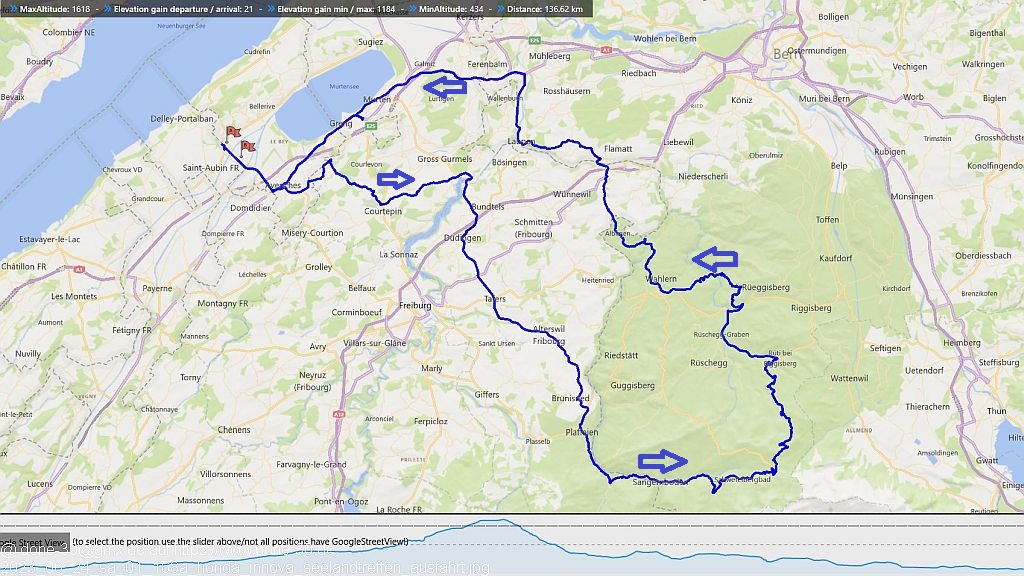This screenshot has height=576, width=1024.
Task: Click the MaxAltitude: 1618 readout
Action: click(x=53, y=8)
